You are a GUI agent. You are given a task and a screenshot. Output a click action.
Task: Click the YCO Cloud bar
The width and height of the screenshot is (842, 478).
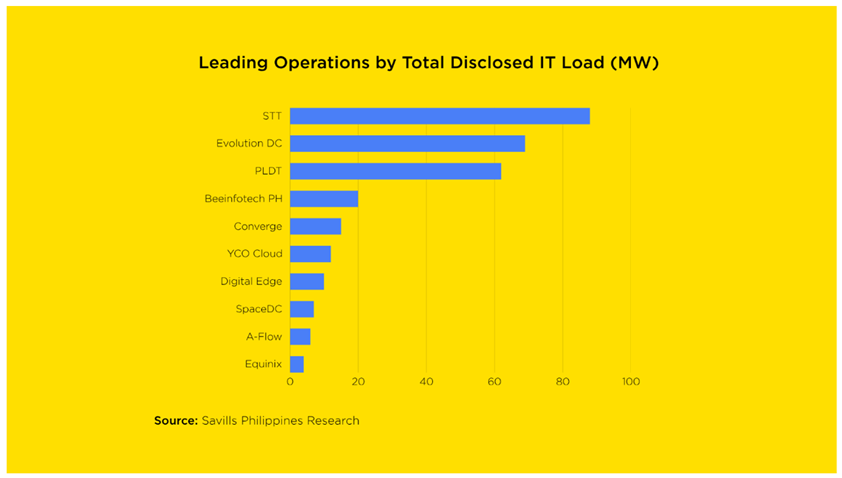(x=310, y=254)
